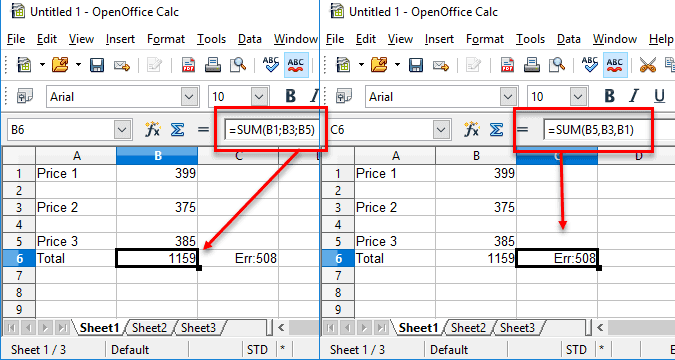Expand Name Box B6 dropdown
Image resolution: width=675 pixels, height=360 pixels.
tap(122, 130)
